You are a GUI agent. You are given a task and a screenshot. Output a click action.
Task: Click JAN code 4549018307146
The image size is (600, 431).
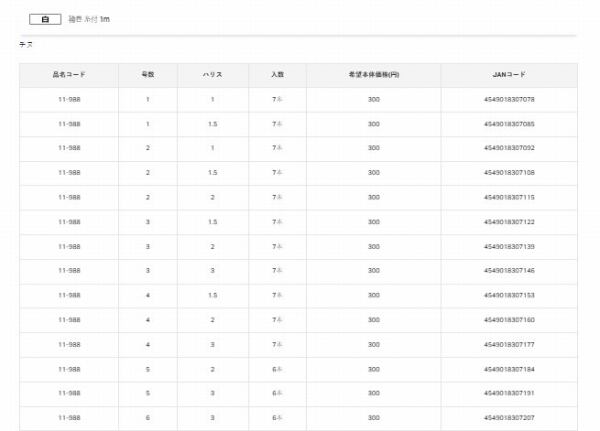tap(509, 271)
